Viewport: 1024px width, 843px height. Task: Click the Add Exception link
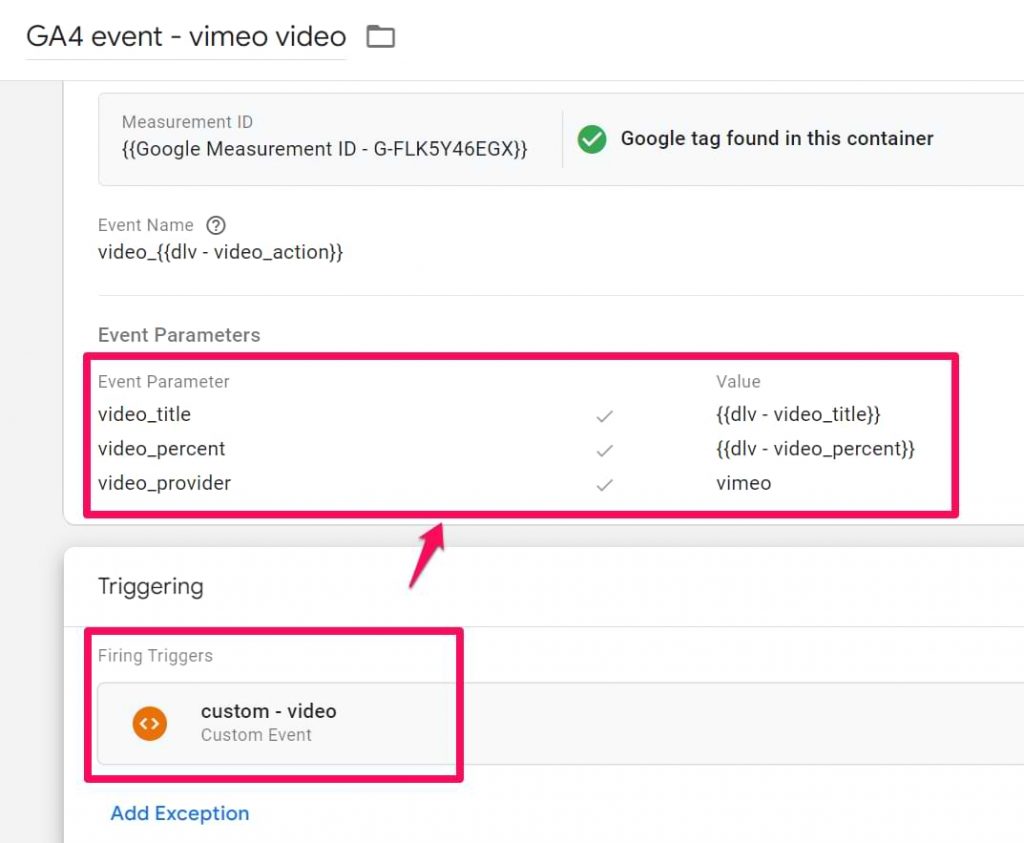tap(179, 813)
